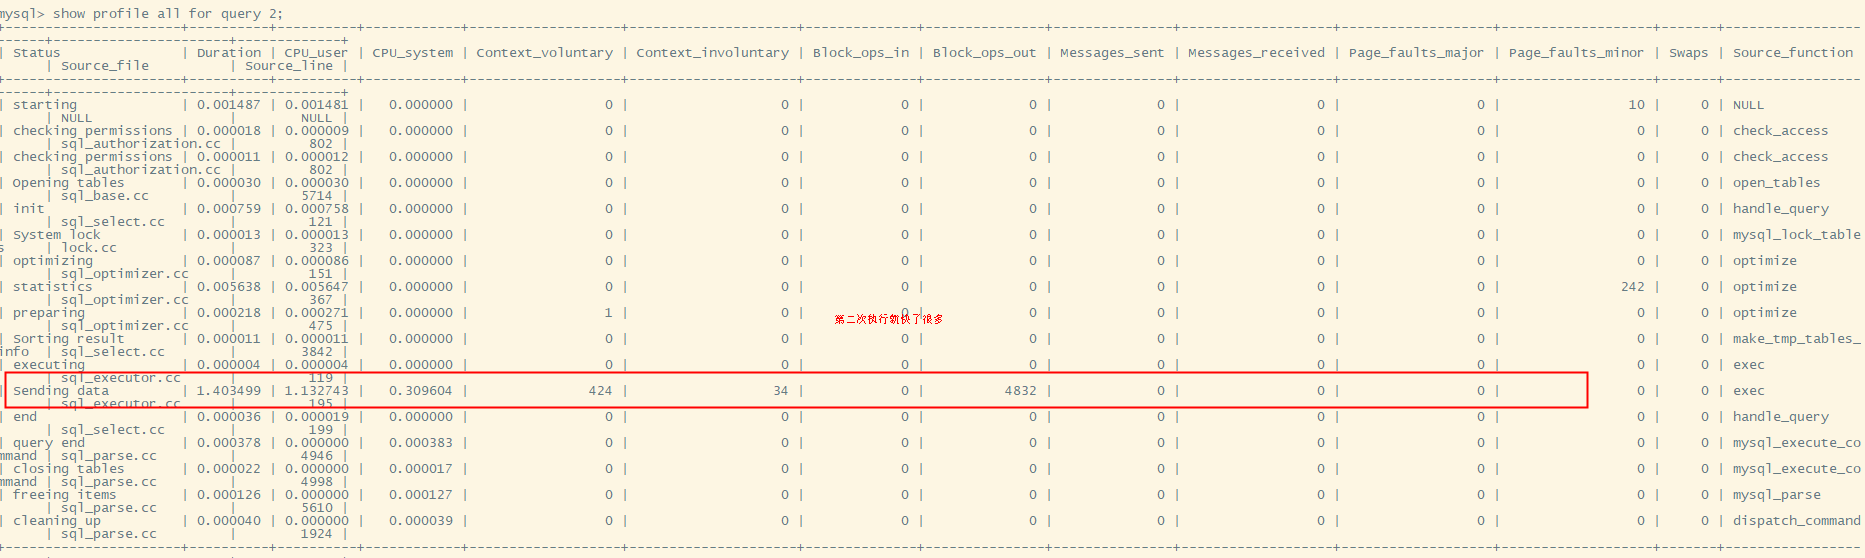Select the query end CPU_system value 0.000383
Image resolution: width=1865 pixels, height=558 pixels.
tap(421, 443)
